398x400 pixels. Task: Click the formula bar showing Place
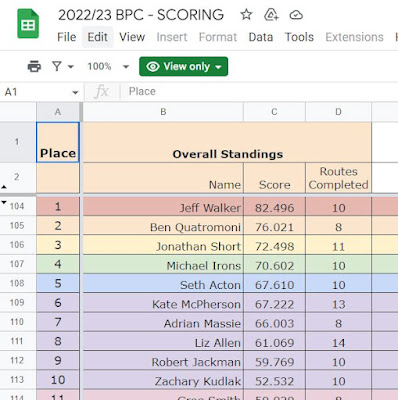260,91
